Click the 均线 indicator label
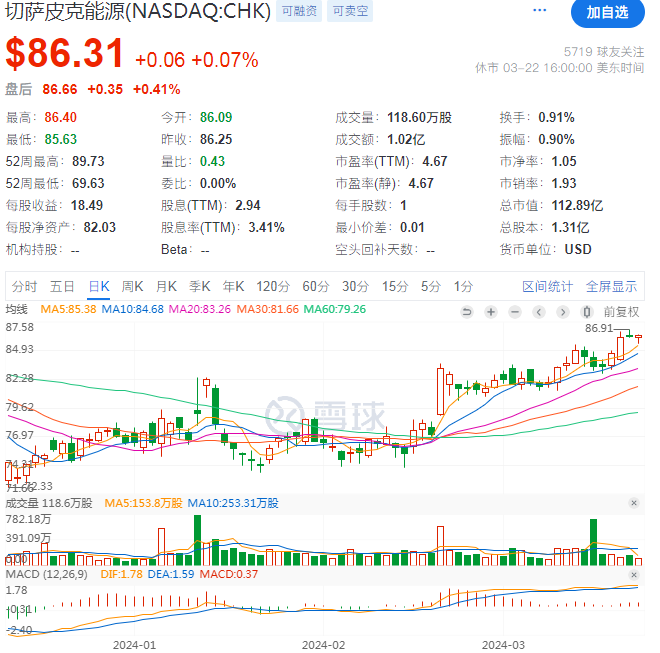The image size is (660, 653). [16, 309]
